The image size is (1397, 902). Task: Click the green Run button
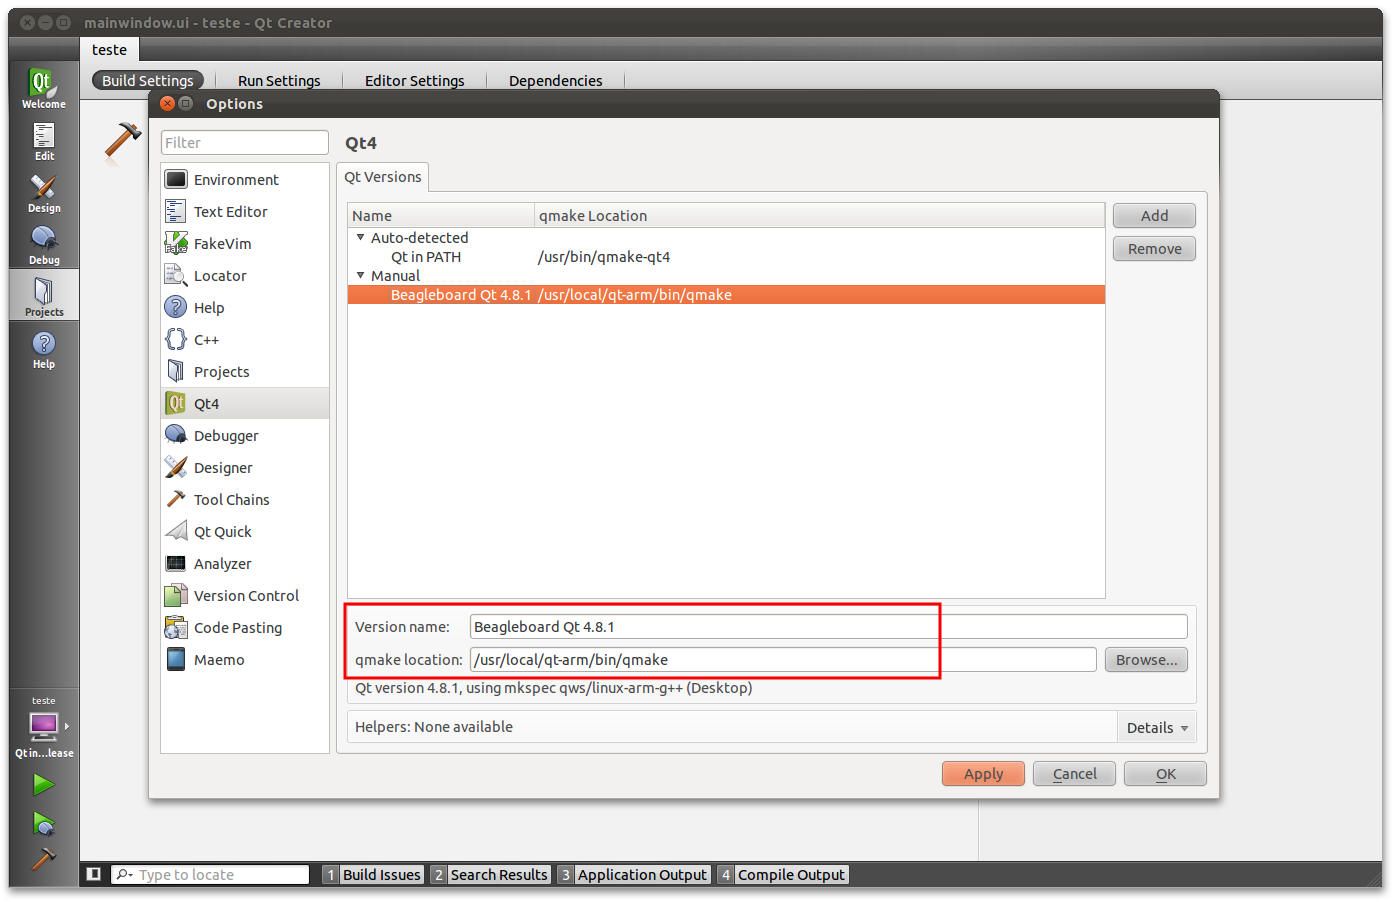coord(43,785)
